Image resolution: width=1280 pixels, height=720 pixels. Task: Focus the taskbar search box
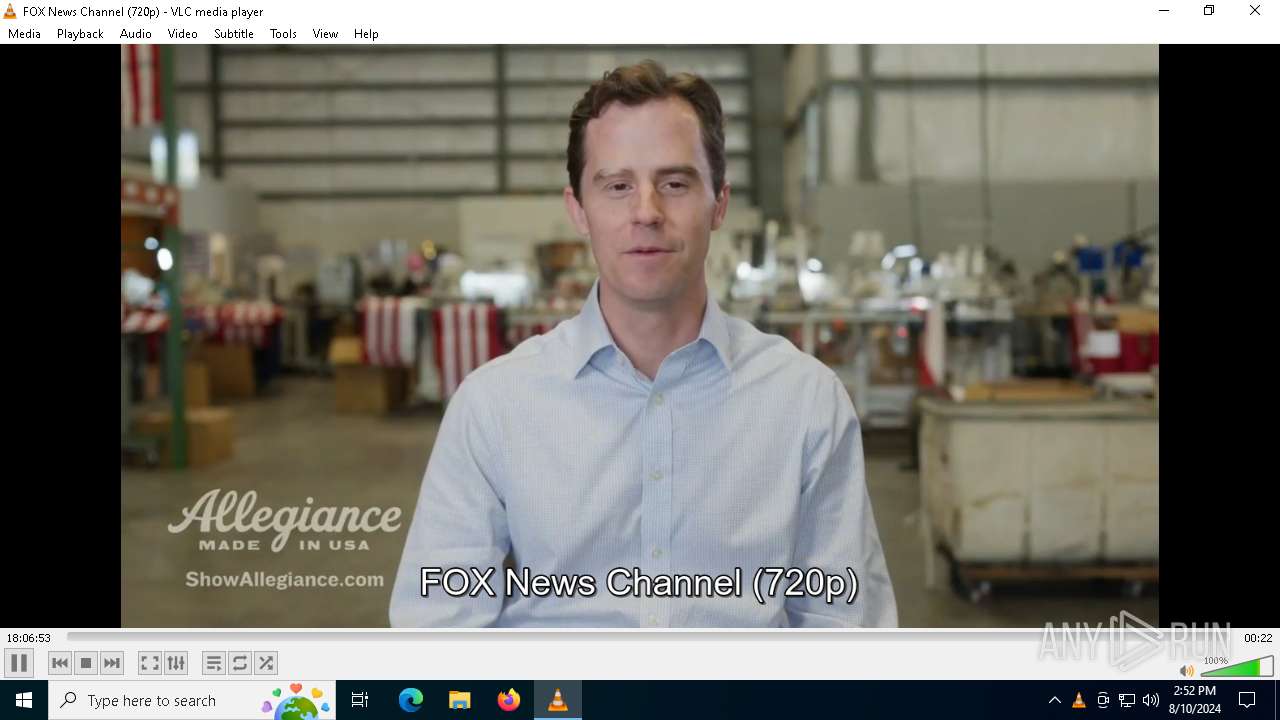pos(192,700)
